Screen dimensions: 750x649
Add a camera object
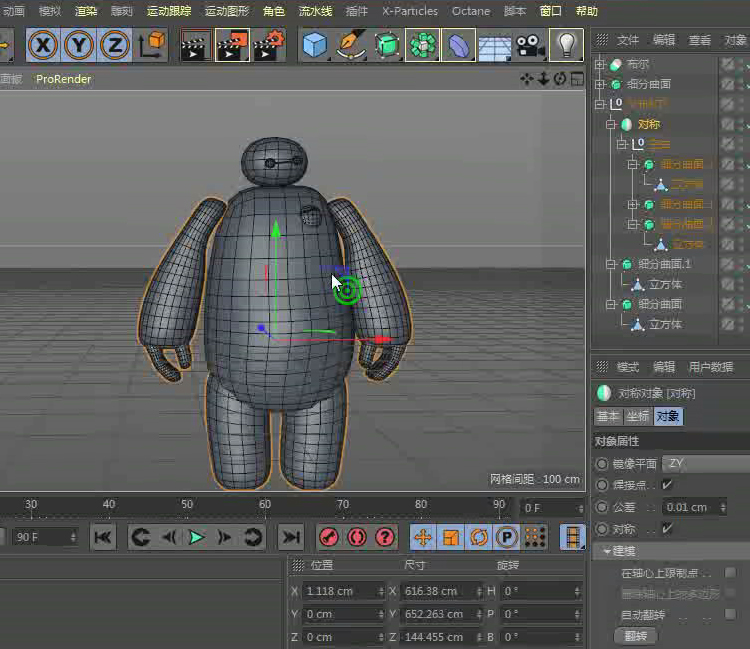tap(530, 46)
